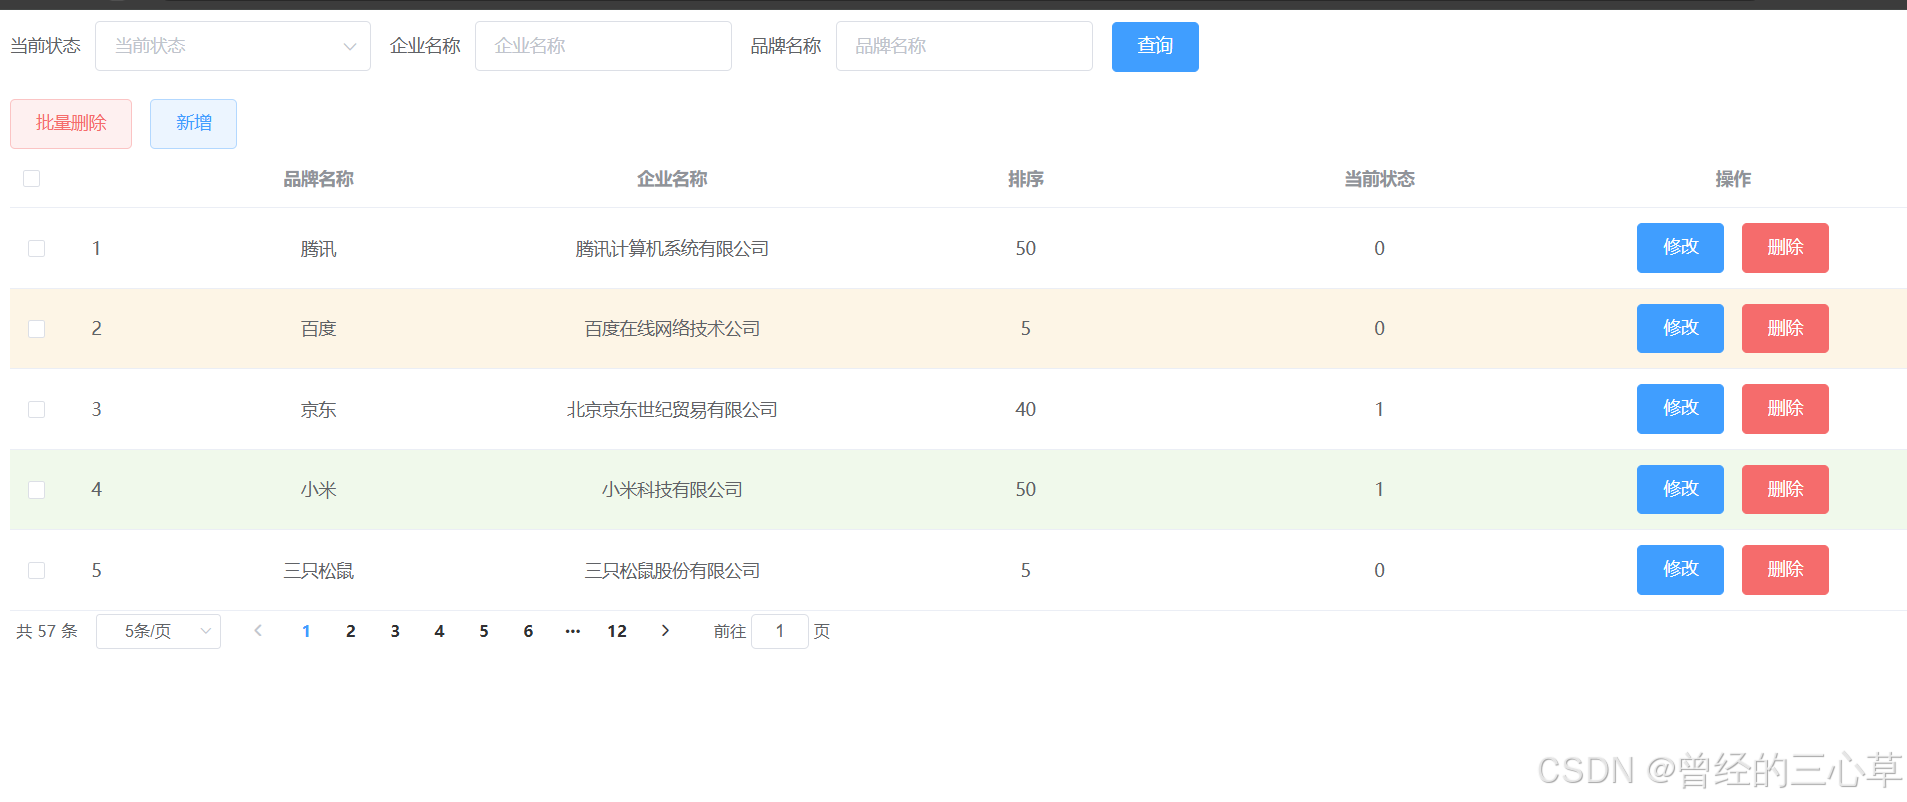
Task: Click 修改 for the 小米 row
Action: [x=1680, y=489]
